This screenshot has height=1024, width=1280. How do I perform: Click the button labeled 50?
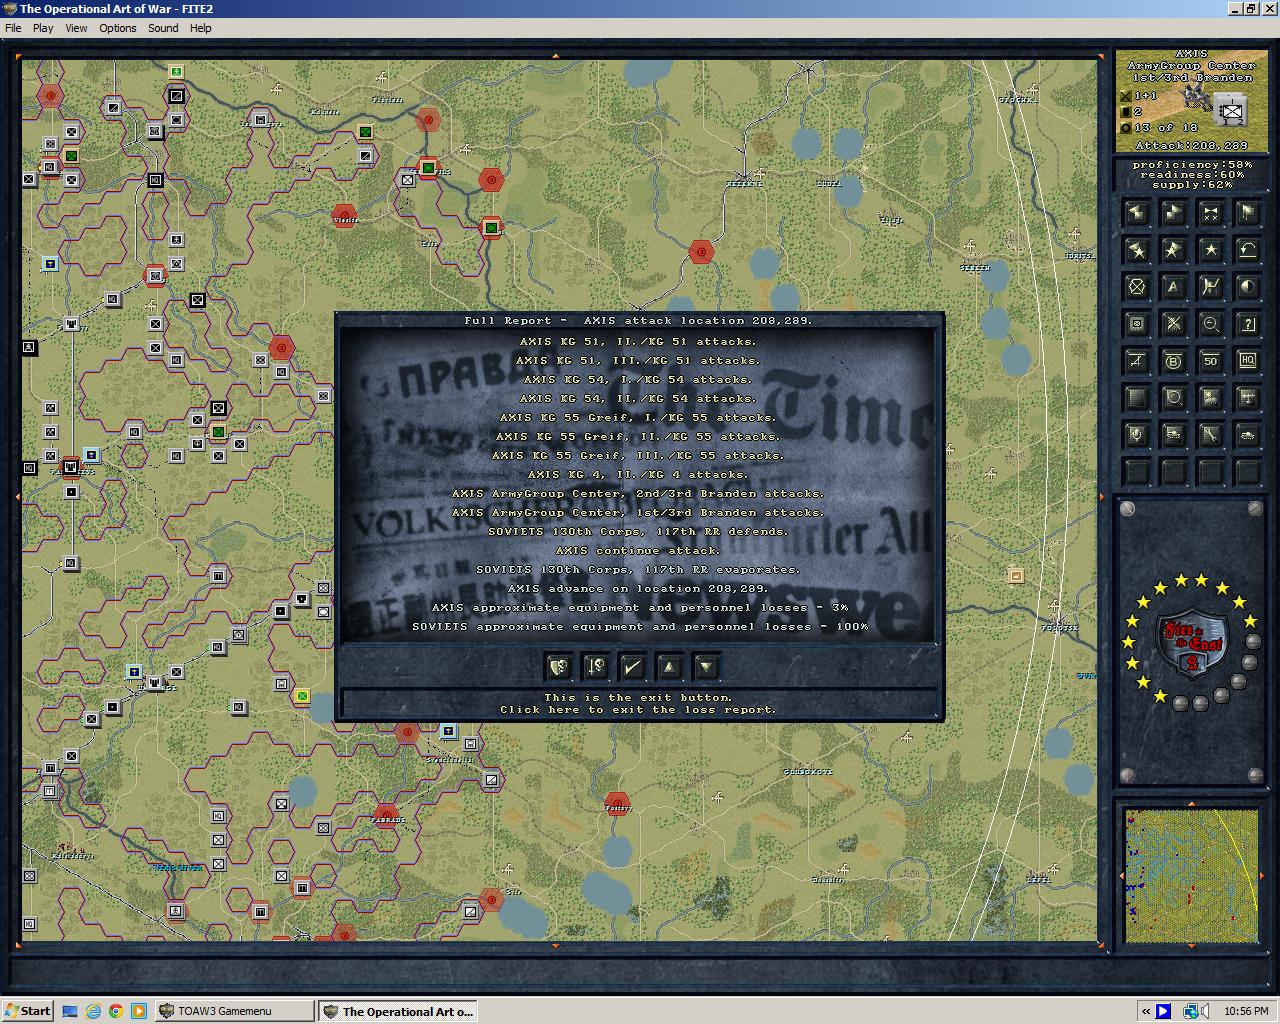point(1211,361)
